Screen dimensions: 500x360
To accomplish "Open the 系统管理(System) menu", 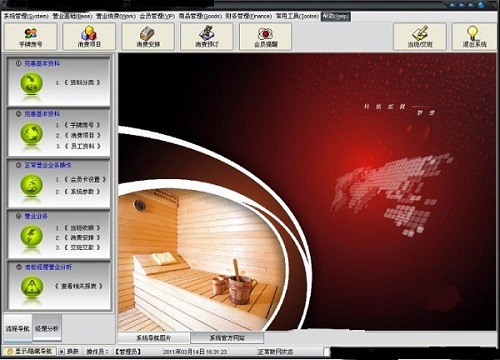I will (x=26, y=16).
